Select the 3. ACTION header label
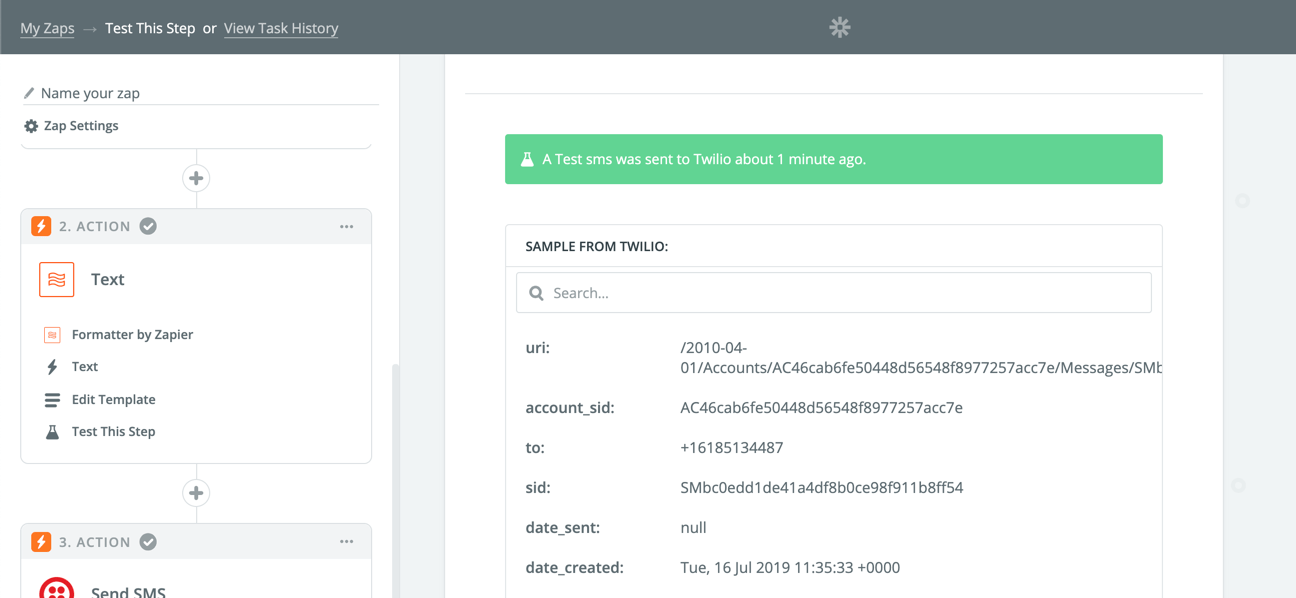 [95, 542]
